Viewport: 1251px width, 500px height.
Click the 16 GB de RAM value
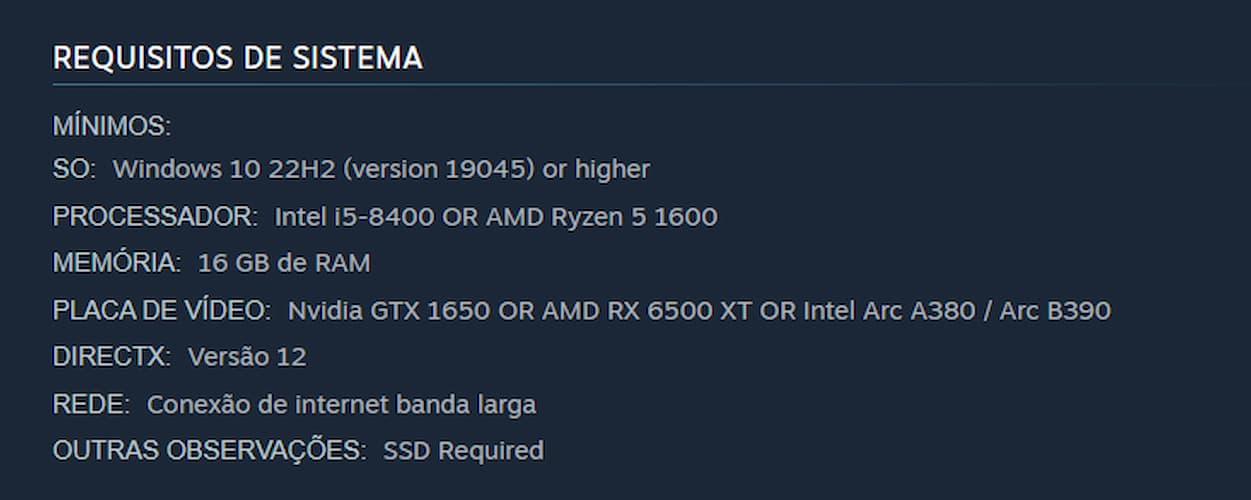tap(284, 264)
